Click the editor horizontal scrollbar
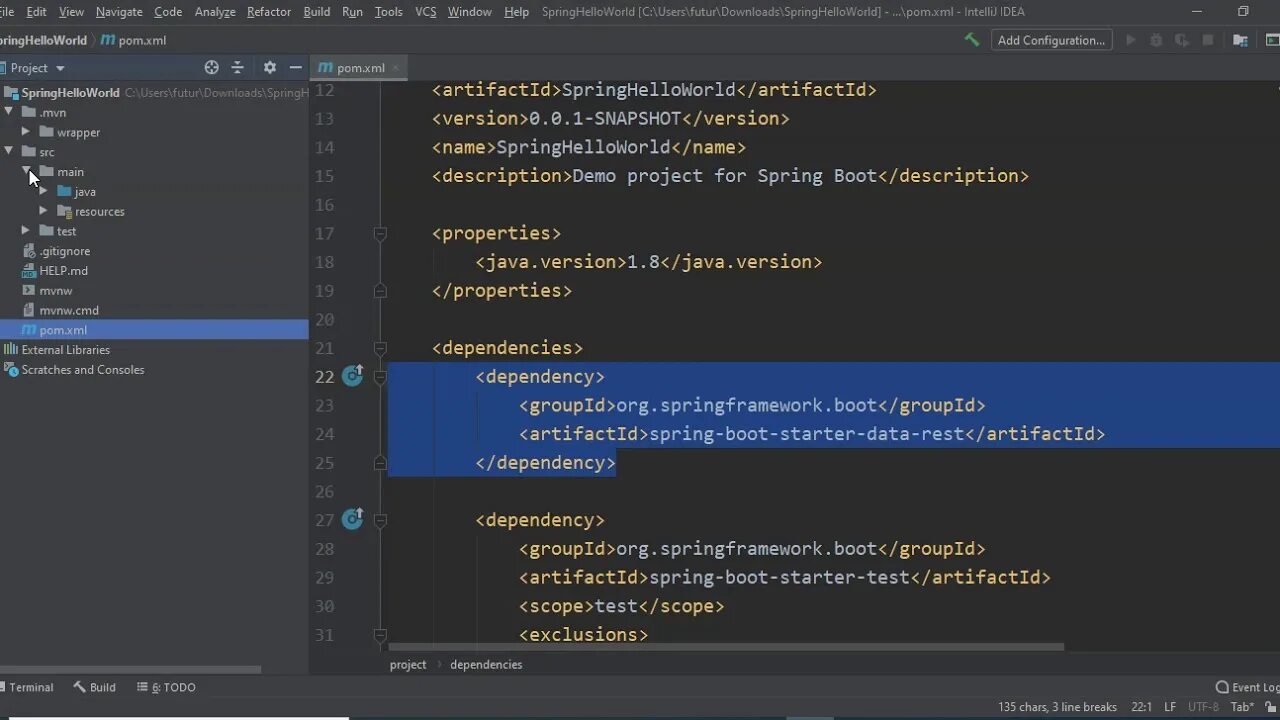The image size is (1280, 720). pyautogui.click(x=726, y=647)
